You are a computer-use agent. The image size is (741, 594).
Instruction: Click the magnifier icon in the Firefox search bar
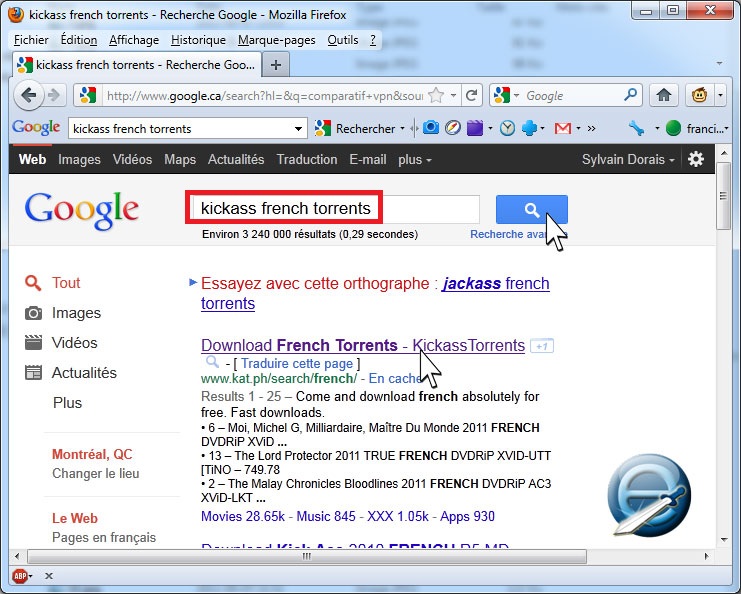630,95
